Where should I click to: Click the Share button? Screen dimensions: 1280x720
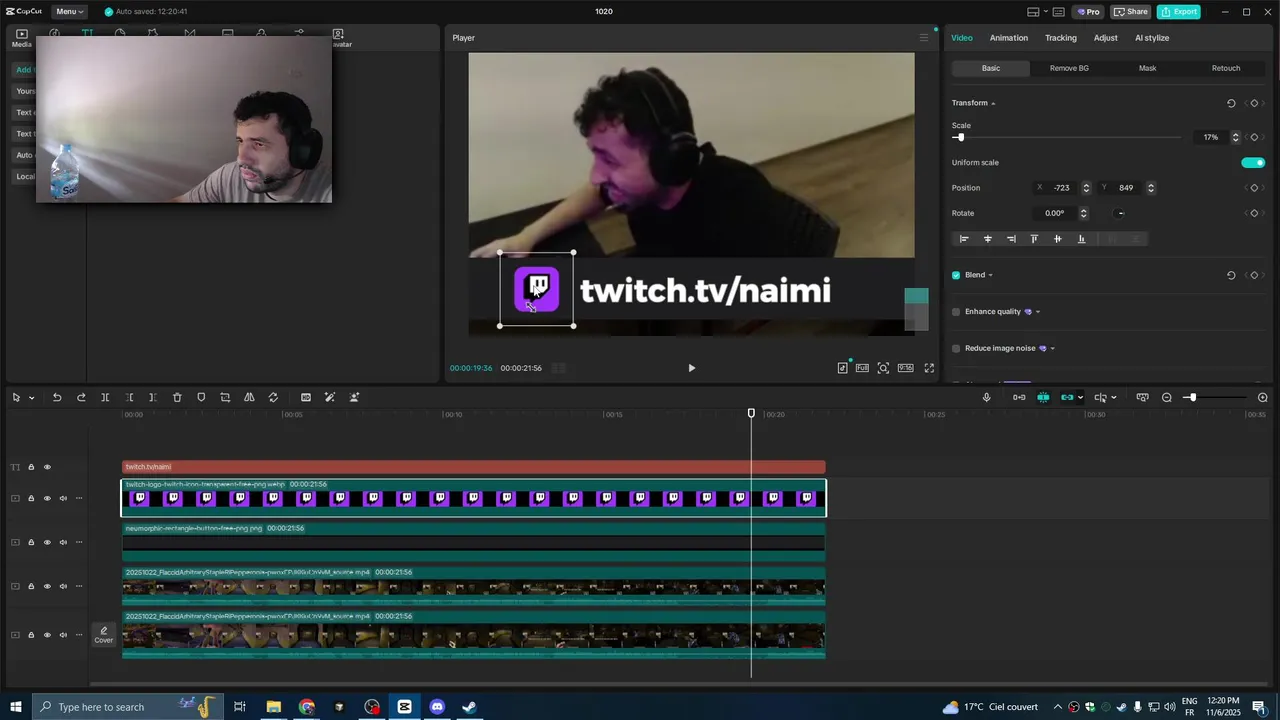[1131, 12]
